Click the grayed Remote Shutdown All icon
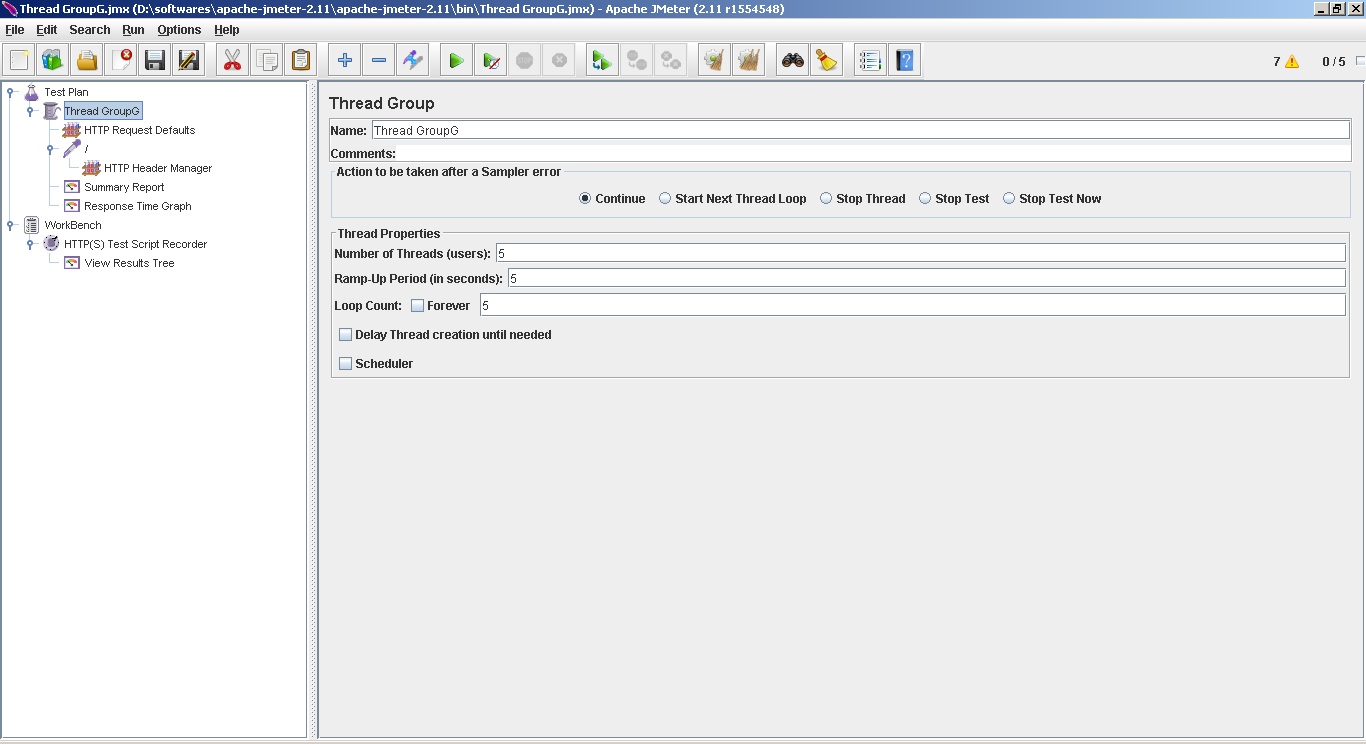The width and height of the screenshot is (1366, 744). pos(671,60)
